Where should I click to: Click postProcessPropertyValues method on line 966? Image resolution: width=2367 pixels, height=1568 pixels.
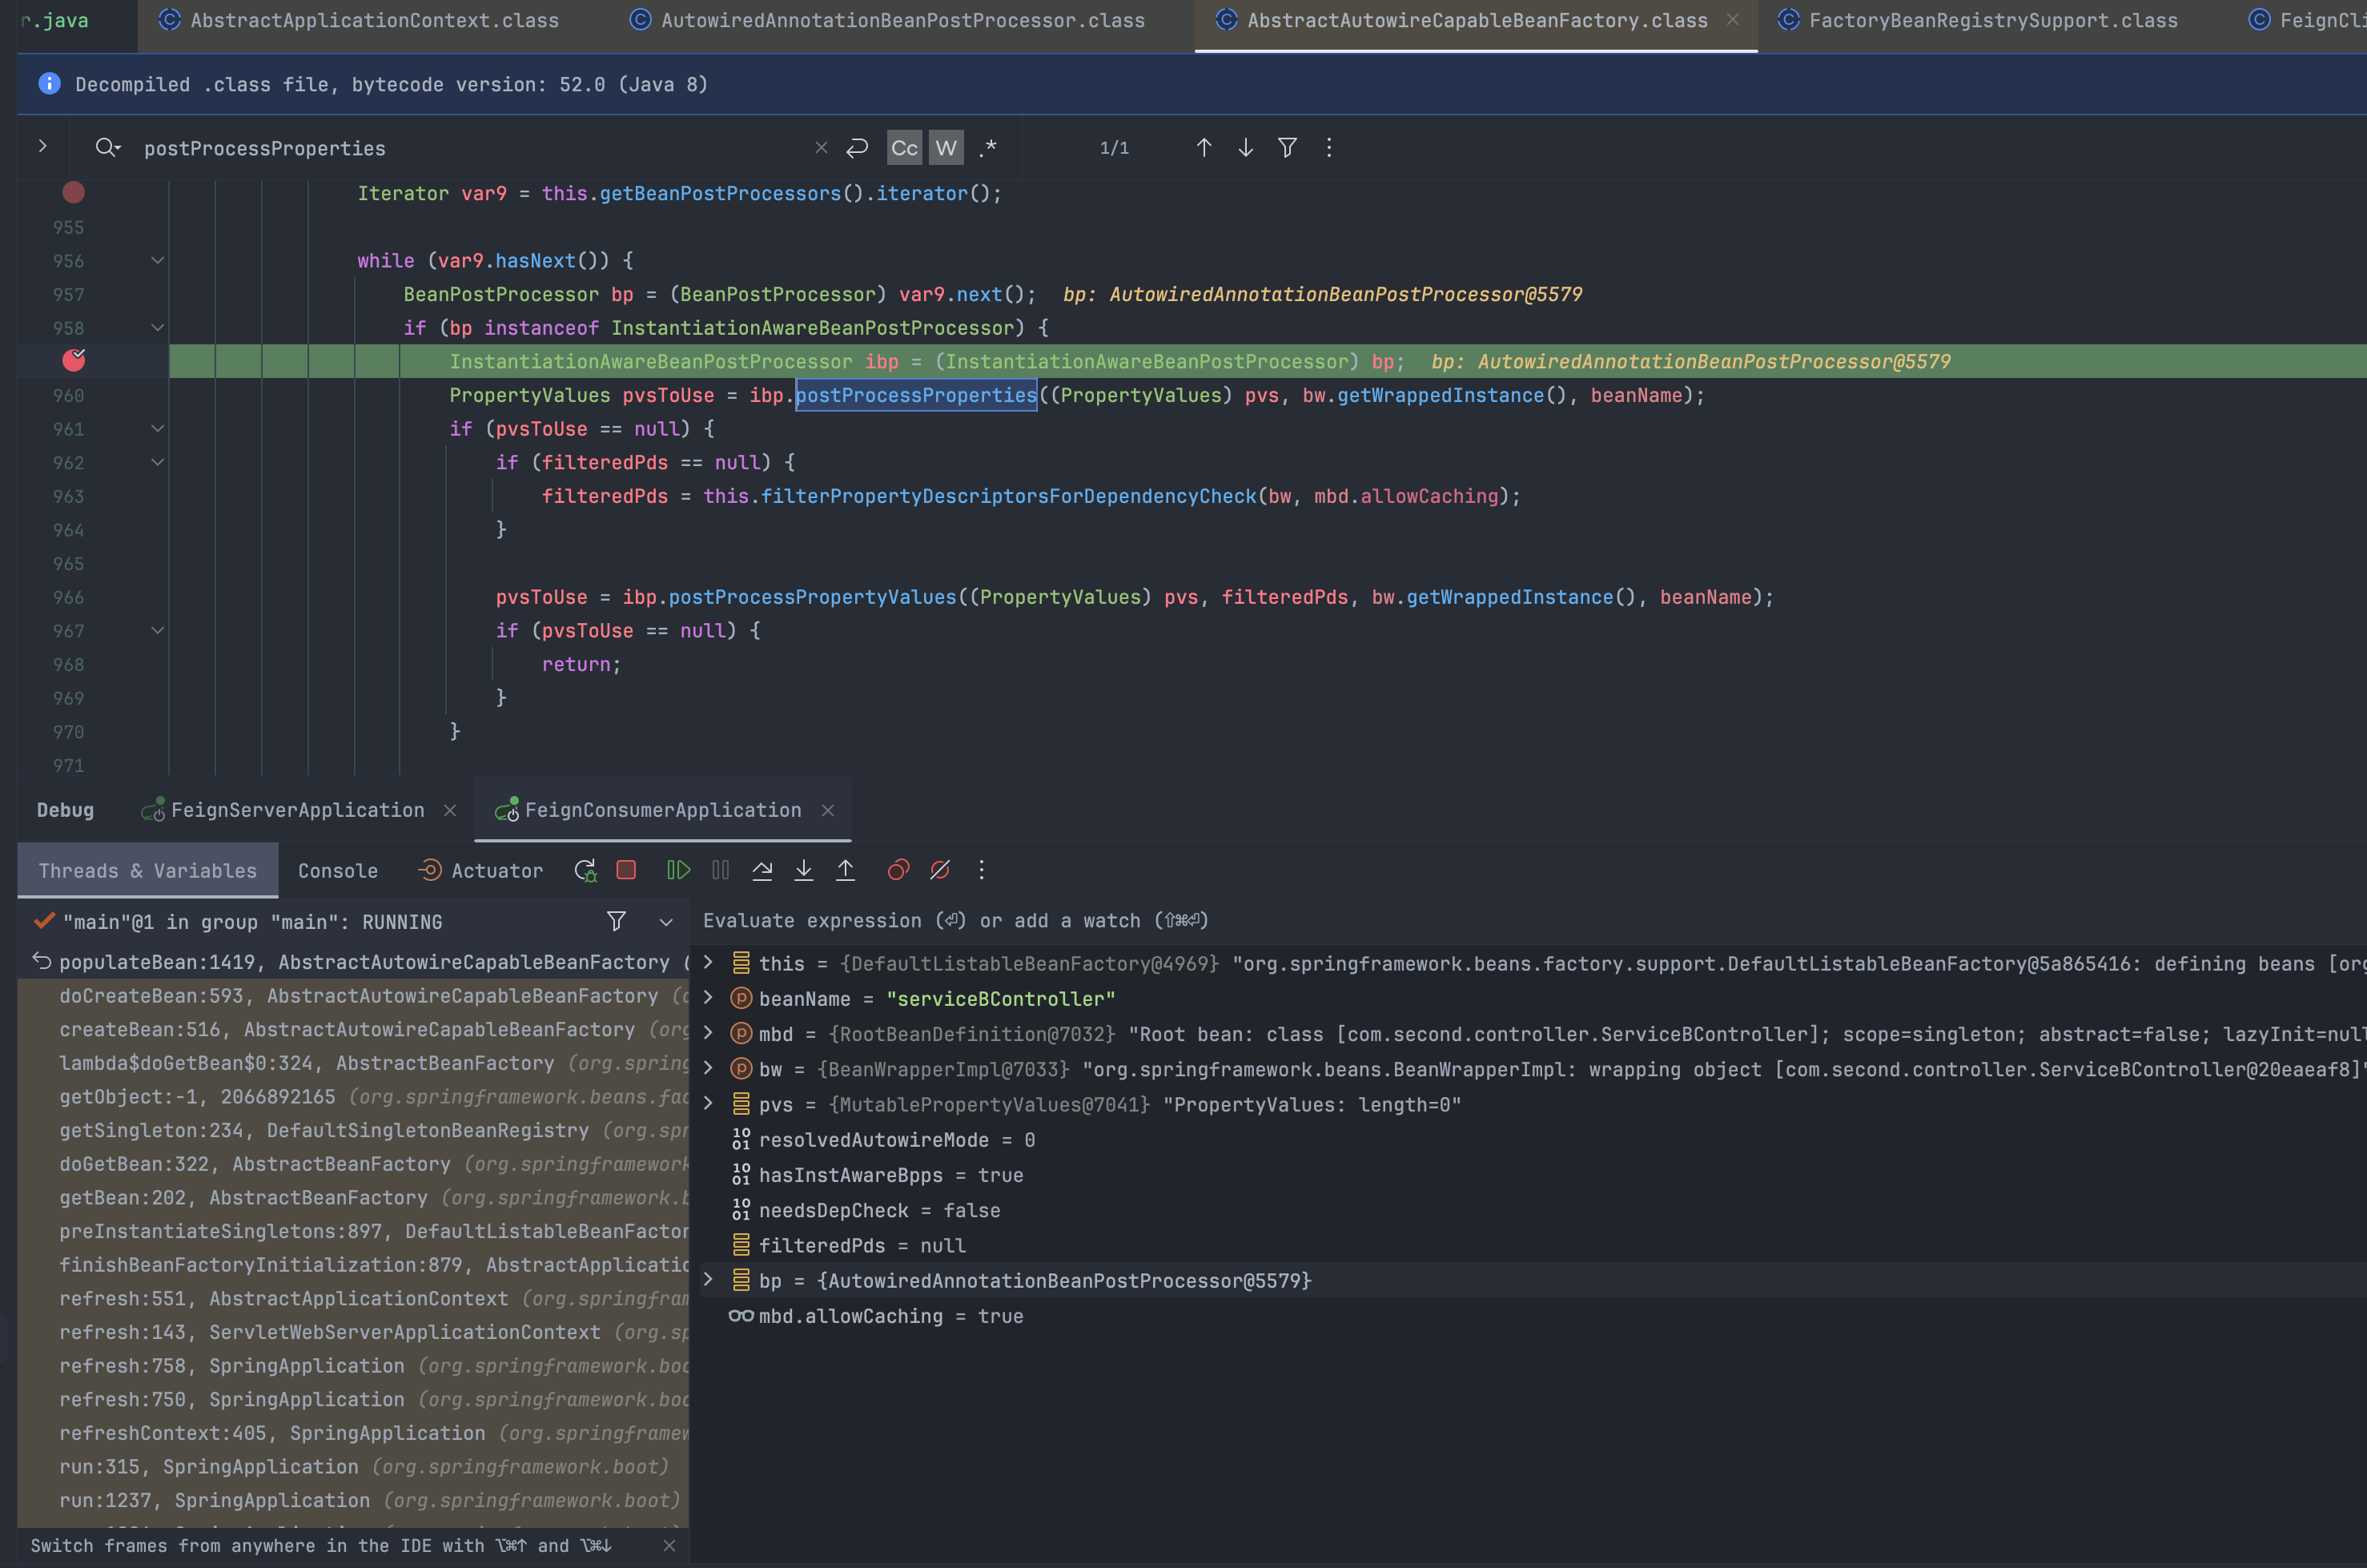812,597
